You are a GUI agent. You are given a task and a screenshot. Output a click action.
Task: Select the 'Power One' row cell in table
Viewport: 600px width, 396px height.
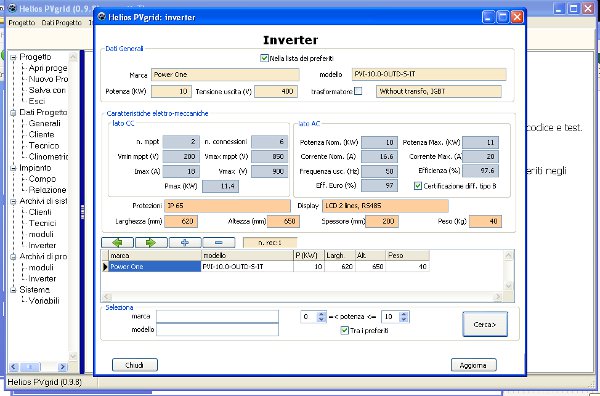tap(155, 267)
